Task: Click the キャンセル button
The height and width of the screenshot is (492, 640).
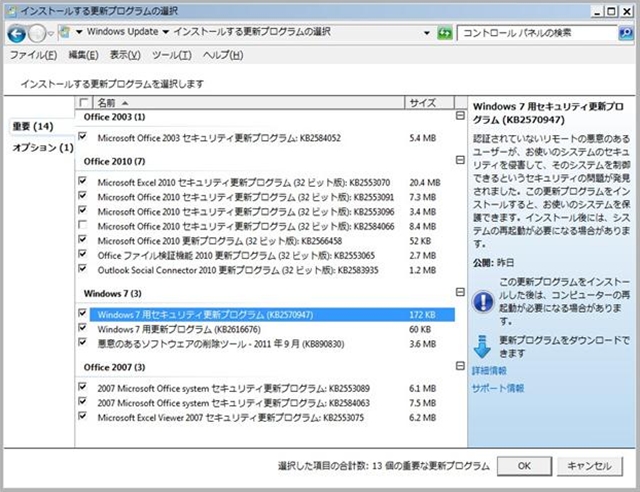Action: pyautogui.click(x=590, y=466)
